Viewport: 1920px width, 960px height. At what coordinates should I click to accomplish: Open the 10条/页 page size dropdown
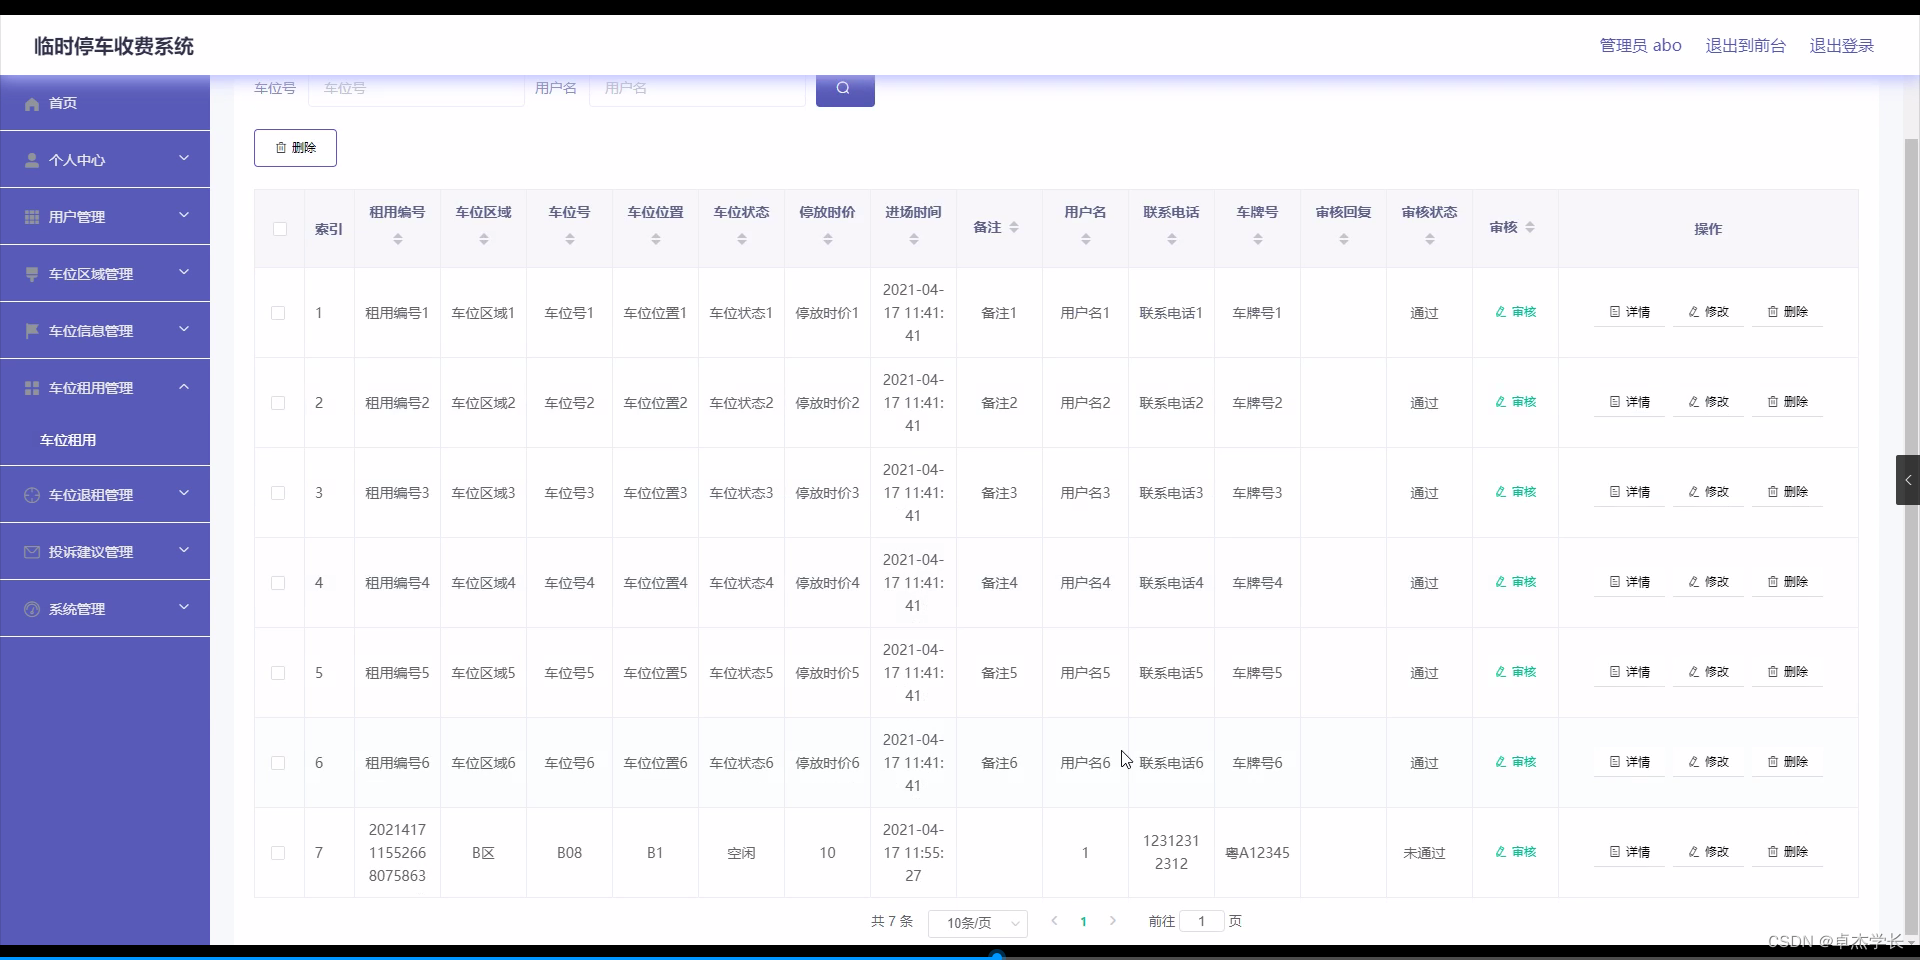click(x=978, y=923)
